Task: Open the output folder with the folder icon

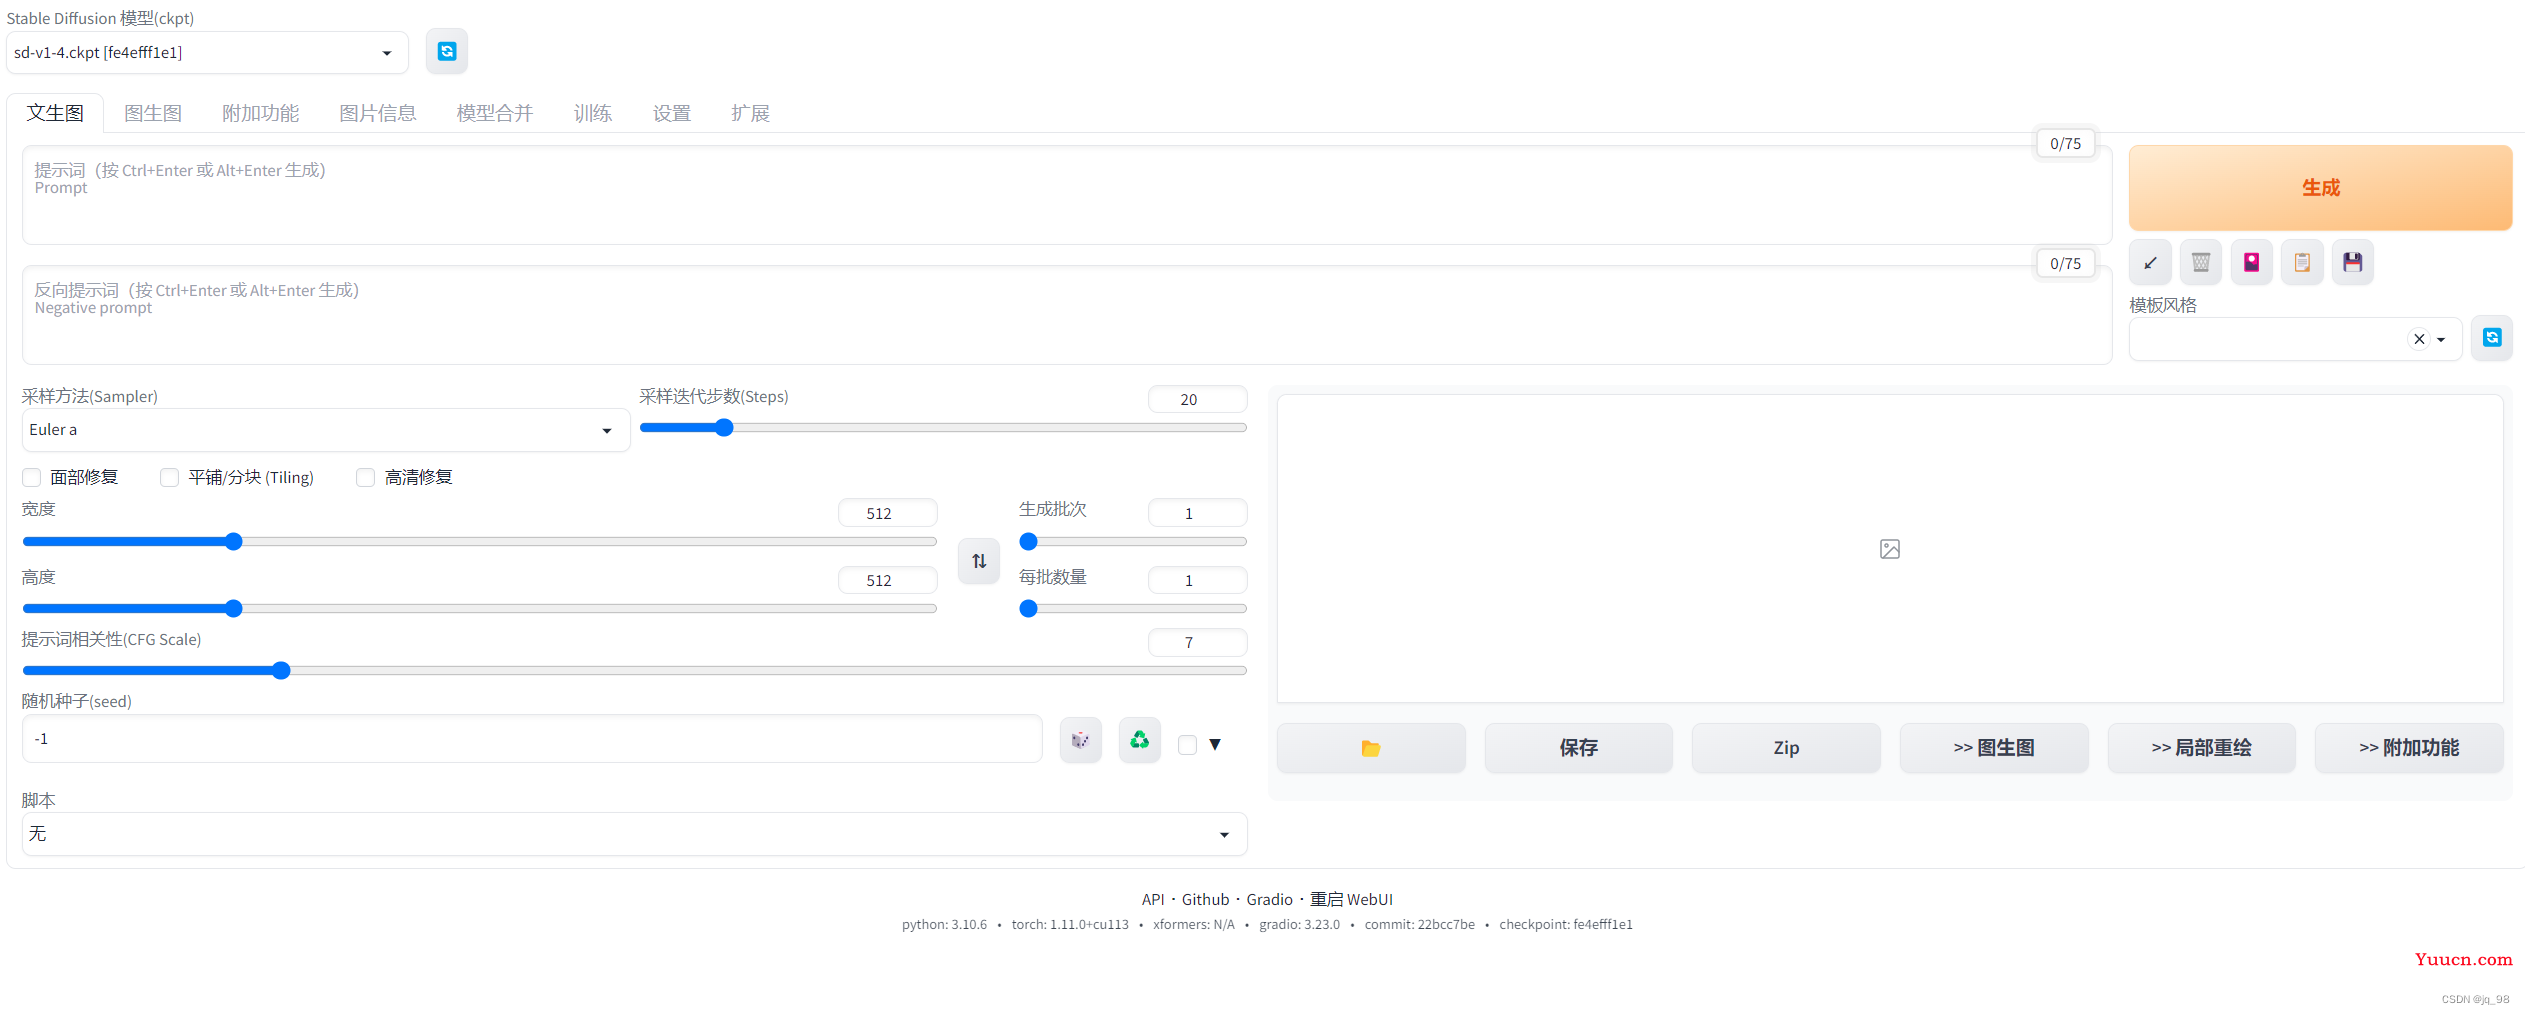Action: 1371,748
